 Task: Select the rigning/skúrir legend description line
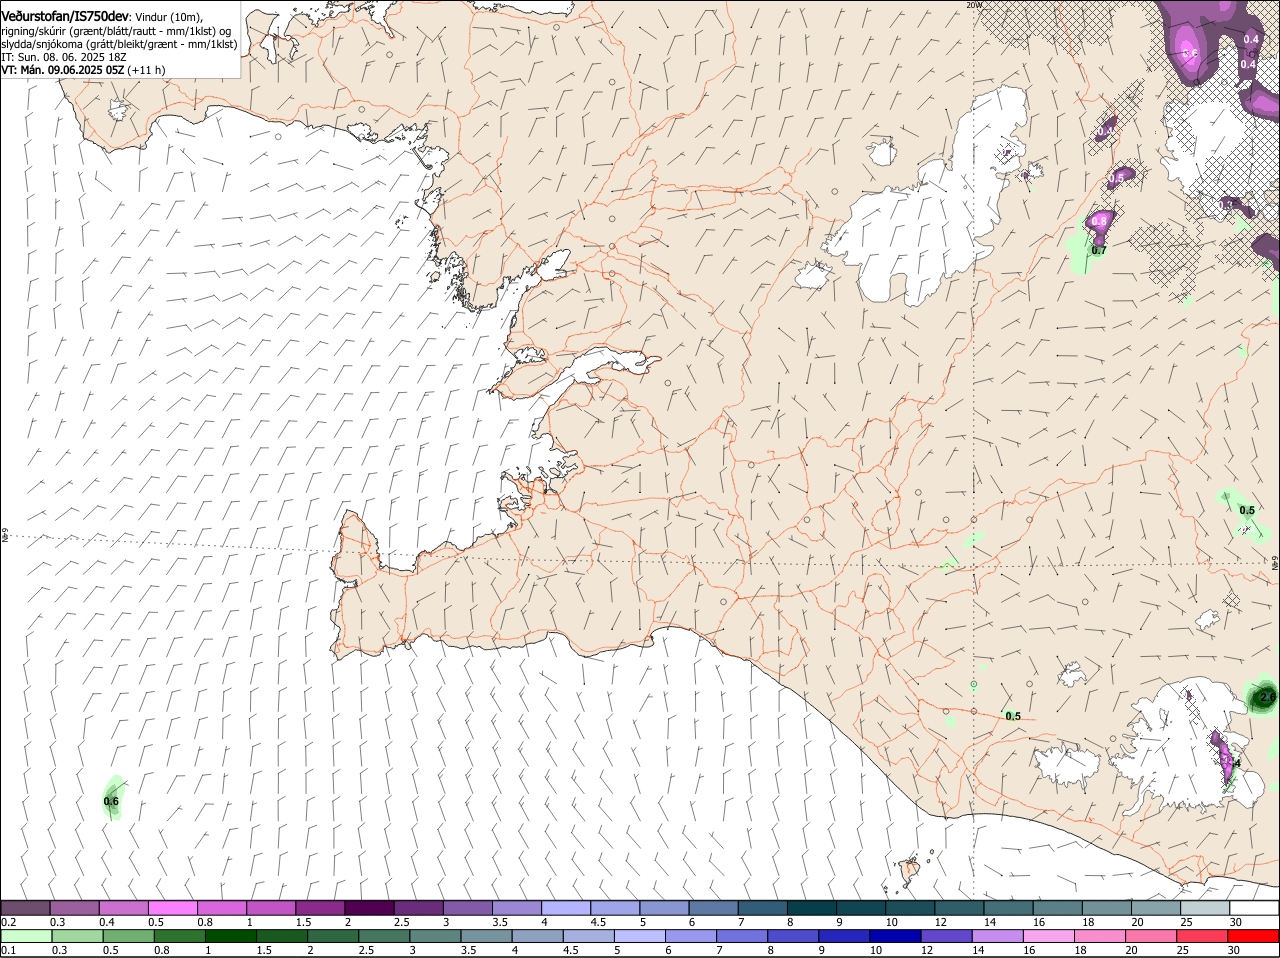tap(116, 31)
